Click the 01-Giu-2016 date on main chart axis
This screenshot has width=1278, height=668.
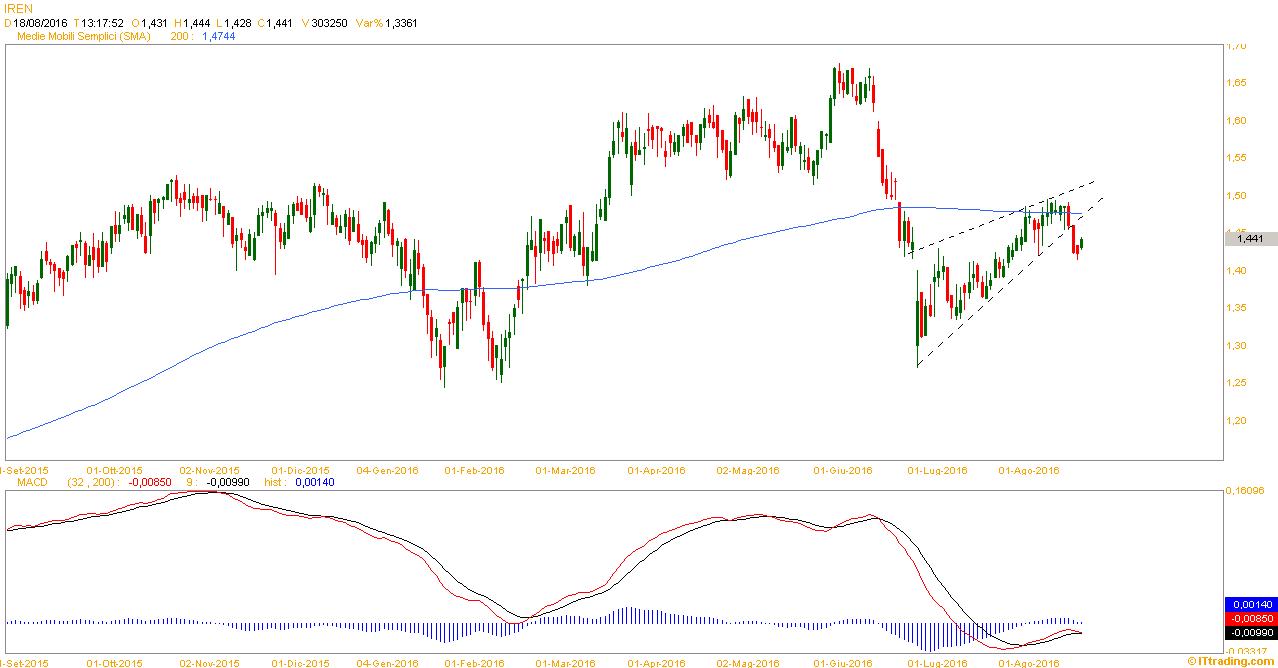point(842,470)
